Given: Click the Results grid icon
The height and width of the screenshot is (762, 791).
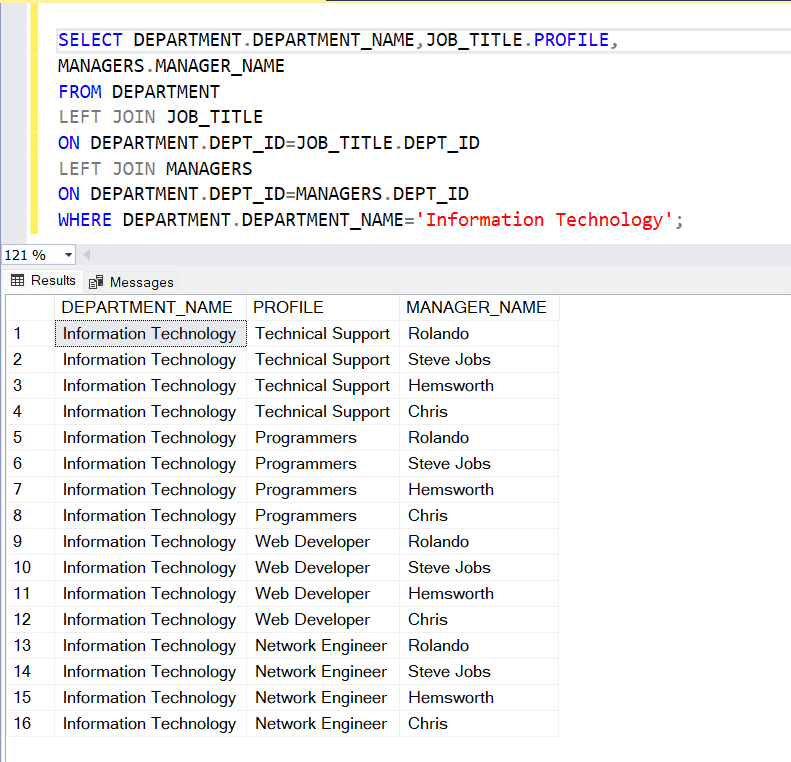Looking at the screenshot, I should tap(18, 280).
